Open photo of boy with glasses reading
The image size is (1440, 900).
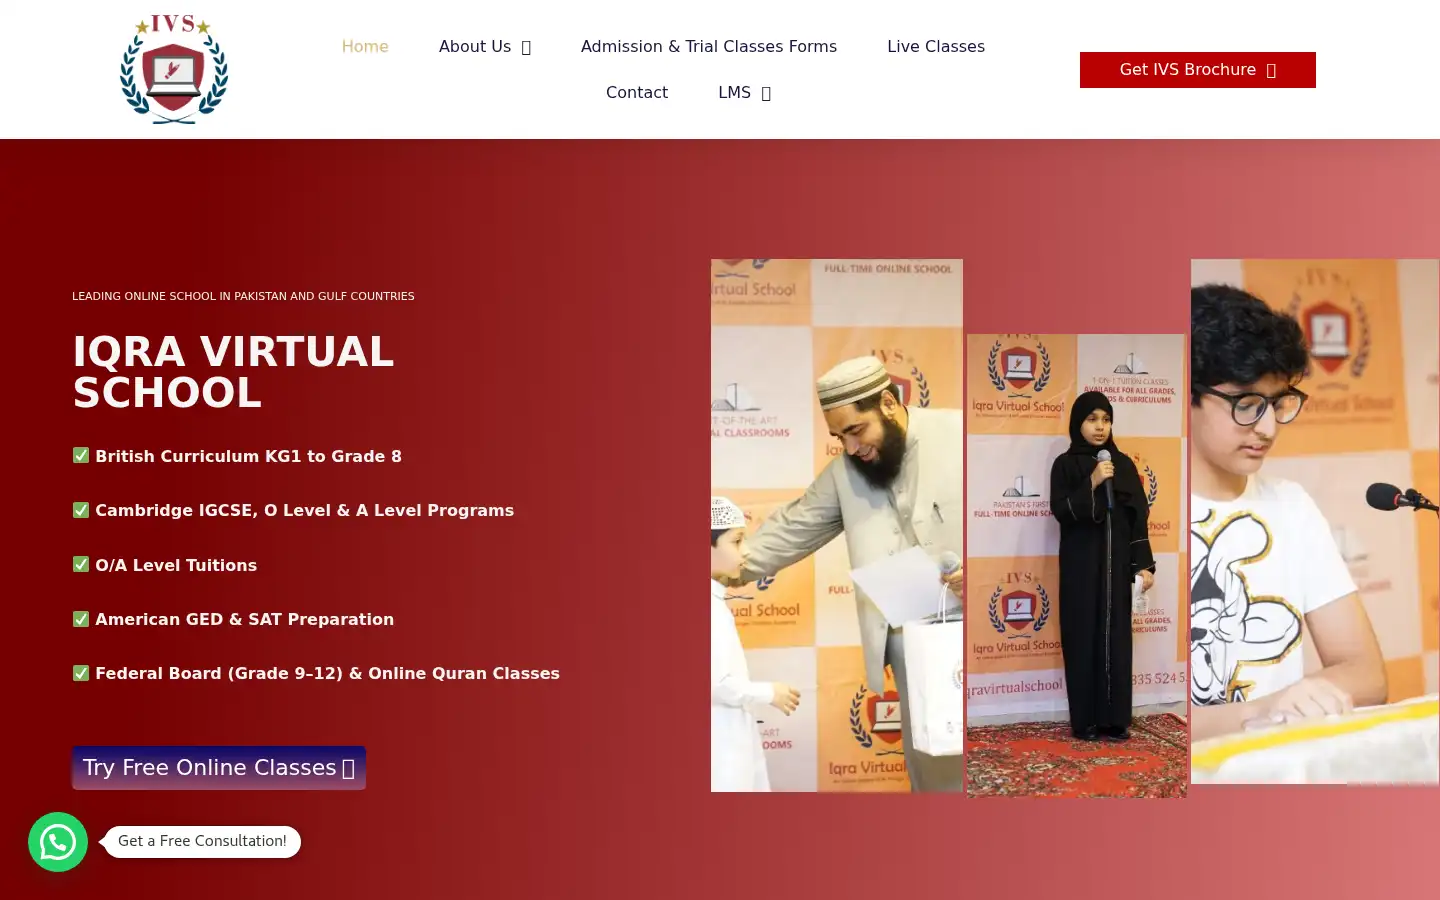1315,521
